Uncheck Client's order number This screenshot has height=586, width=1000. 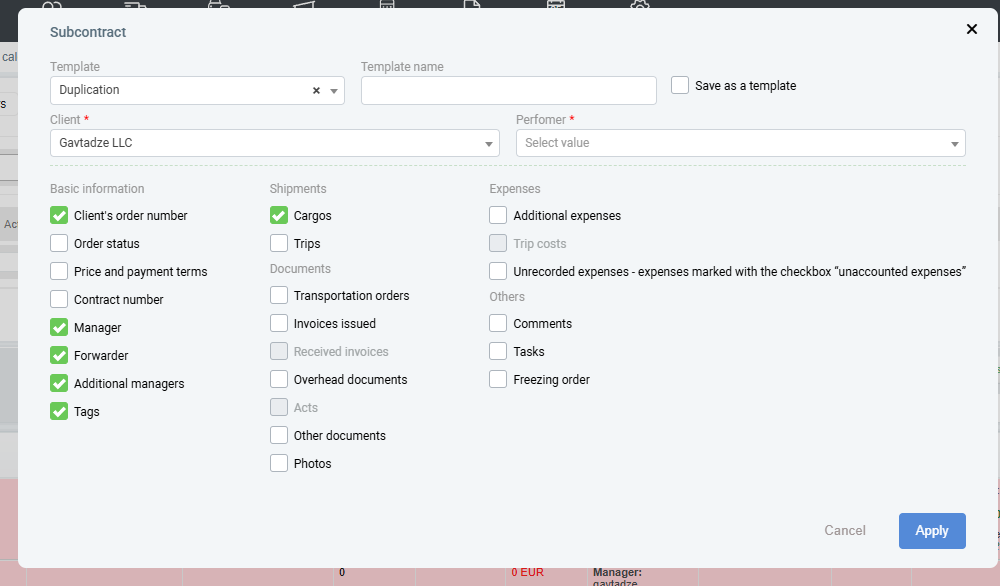pos(59,215)
